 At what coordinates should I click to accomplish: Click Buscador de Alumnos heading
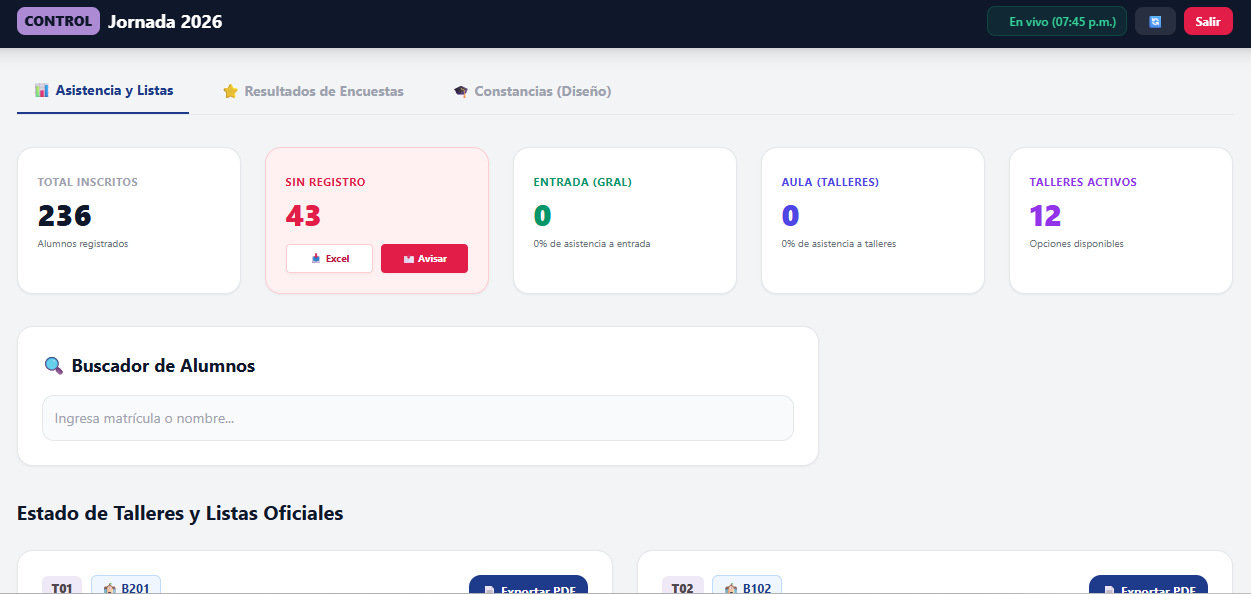pos(163,366)
